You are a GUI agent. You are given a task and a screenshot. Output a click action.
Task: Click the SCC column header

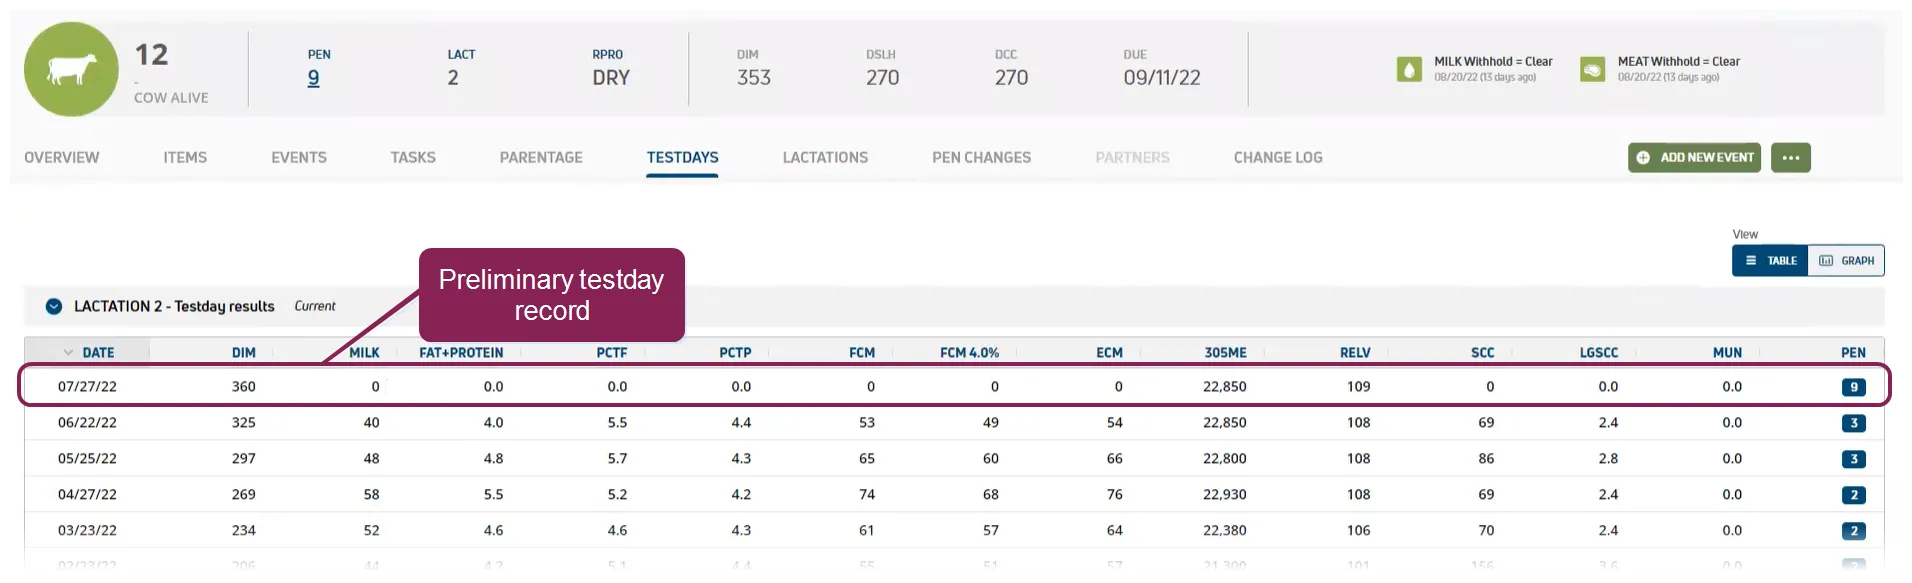pyautogui.click(x=1482, y=352)
